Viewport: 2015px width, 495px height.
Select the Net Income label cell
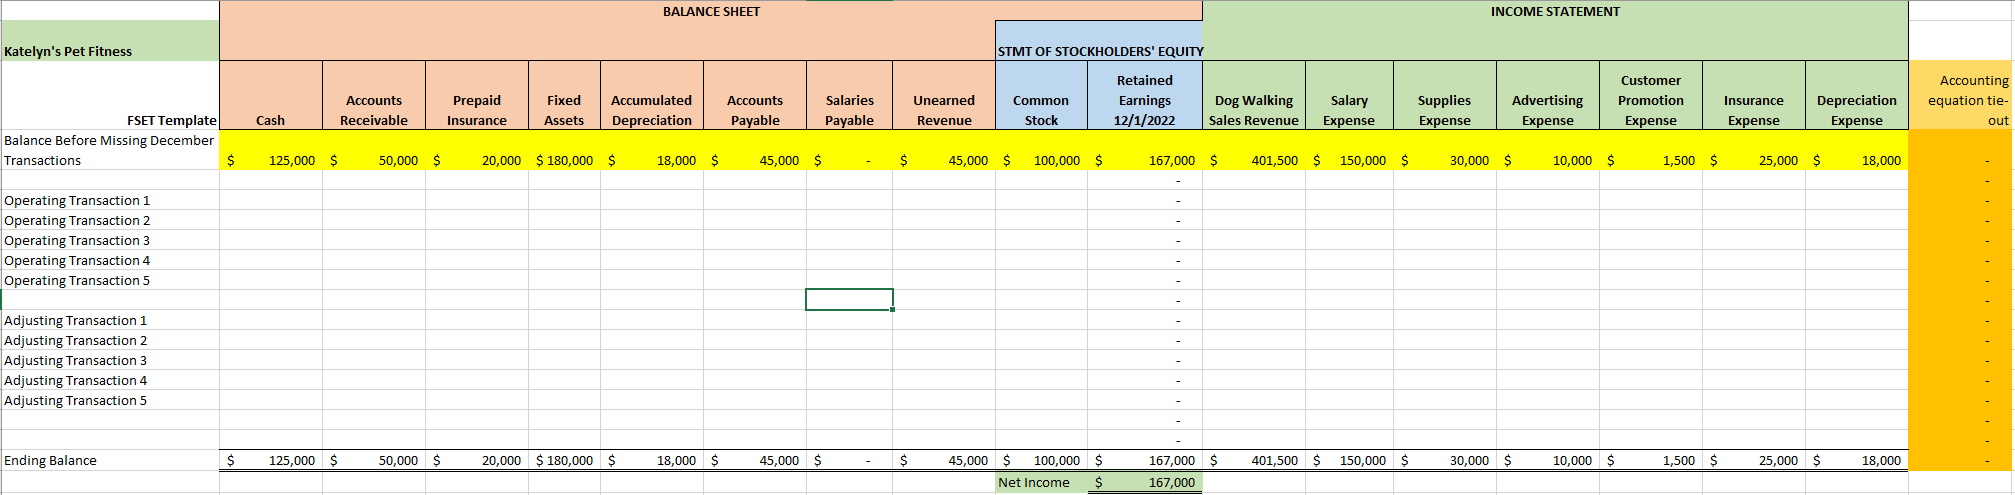pyautogui.click(x=1041, y=482)
